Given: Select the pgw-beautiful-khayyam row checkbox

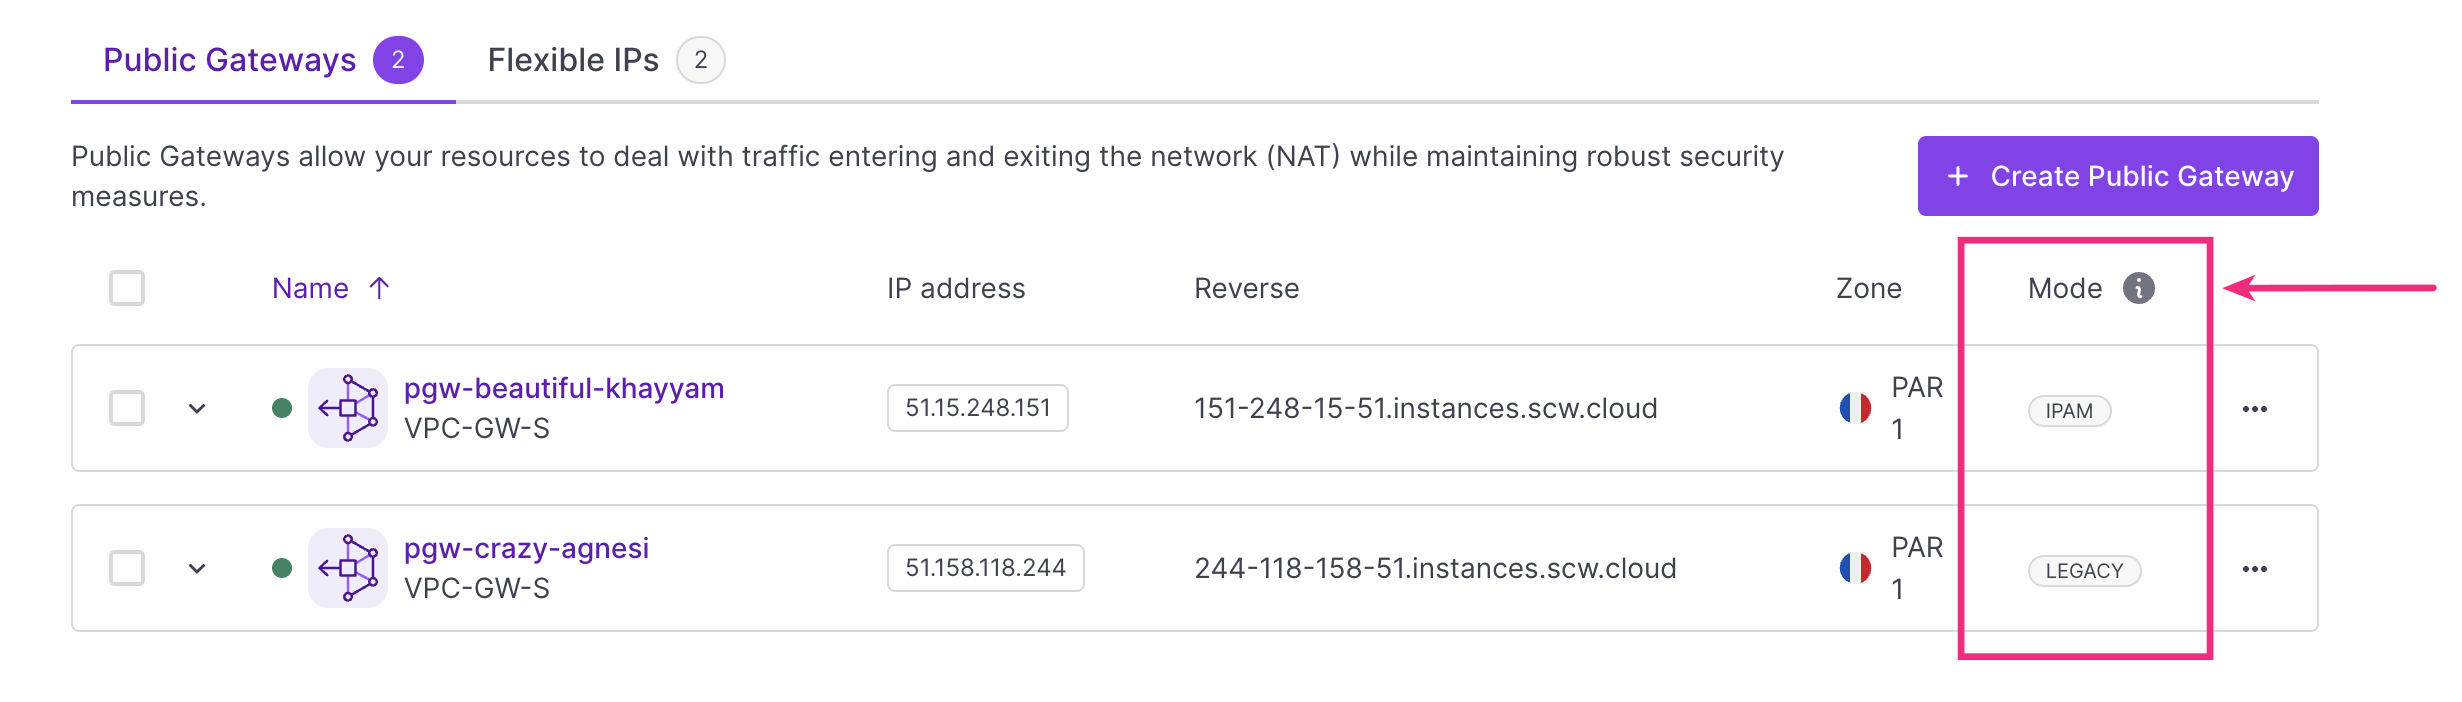Looking at the screenshot, I should (127, 408).
